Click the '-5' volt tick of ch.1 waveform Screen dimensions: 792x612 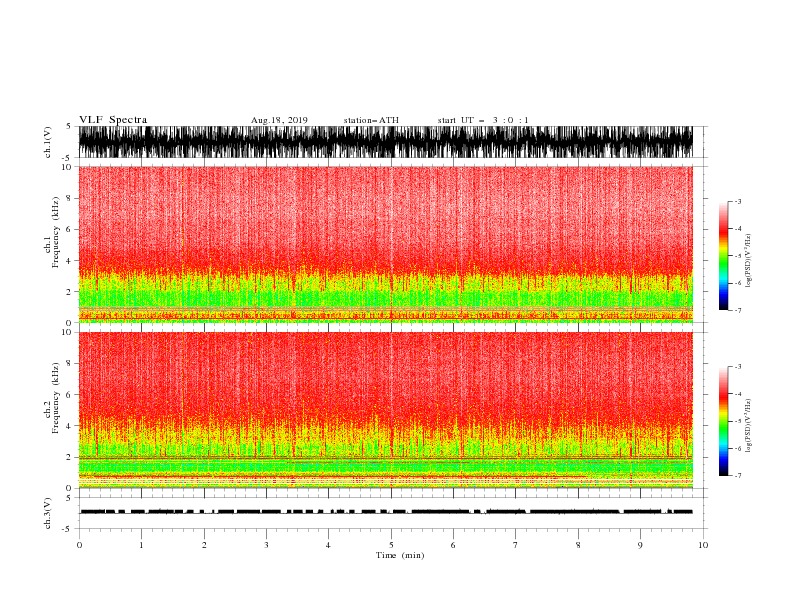pos(68,158)
